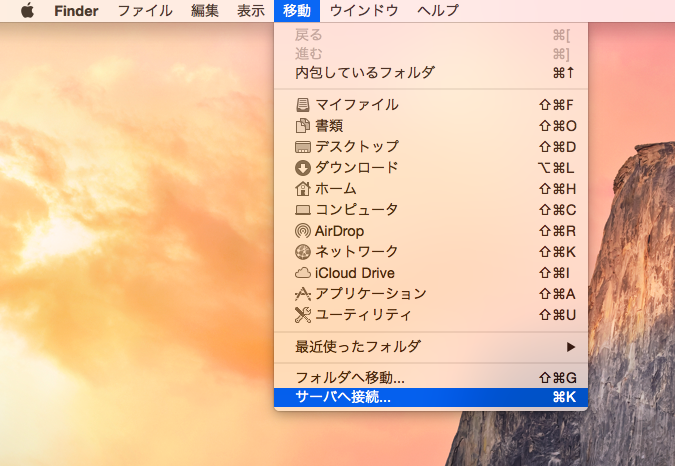This screenshot has width=675, height=466.
Task: Select ユーティリティ menu item
Action: tap(431, 315)
